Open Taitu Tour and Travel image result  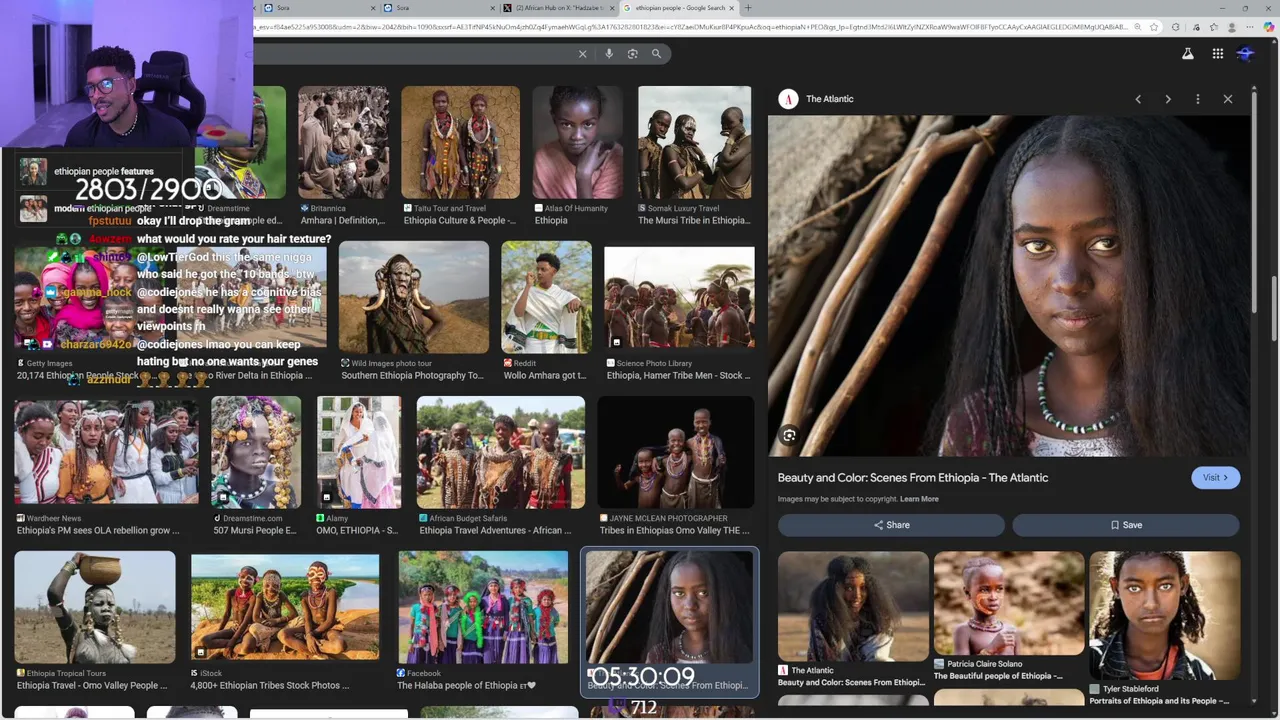click(x=460, y=142)
